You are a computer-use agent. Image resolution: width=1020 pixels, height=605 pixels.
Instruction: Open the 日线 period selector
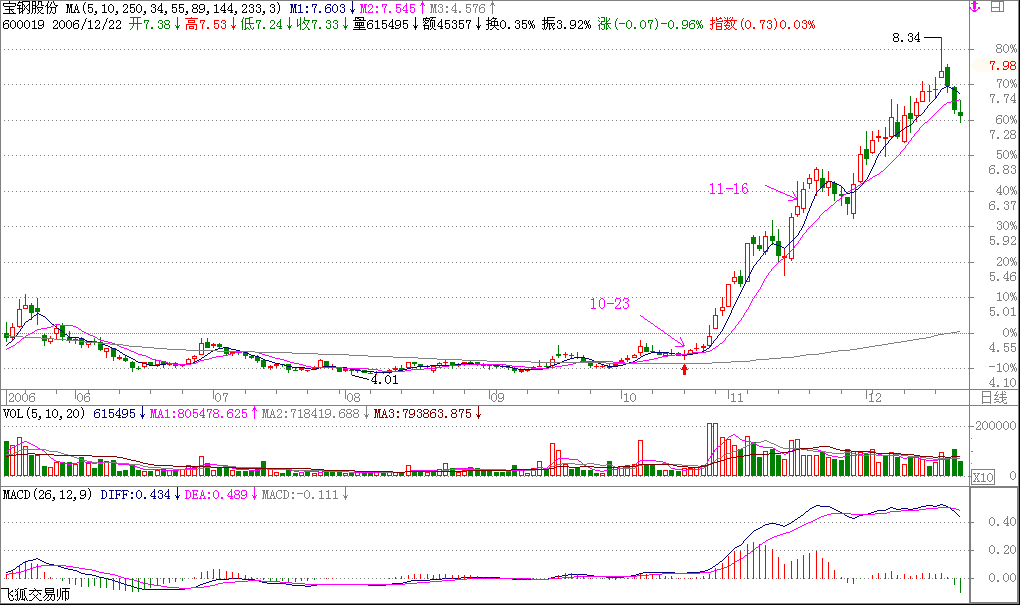tap(992, 397)
